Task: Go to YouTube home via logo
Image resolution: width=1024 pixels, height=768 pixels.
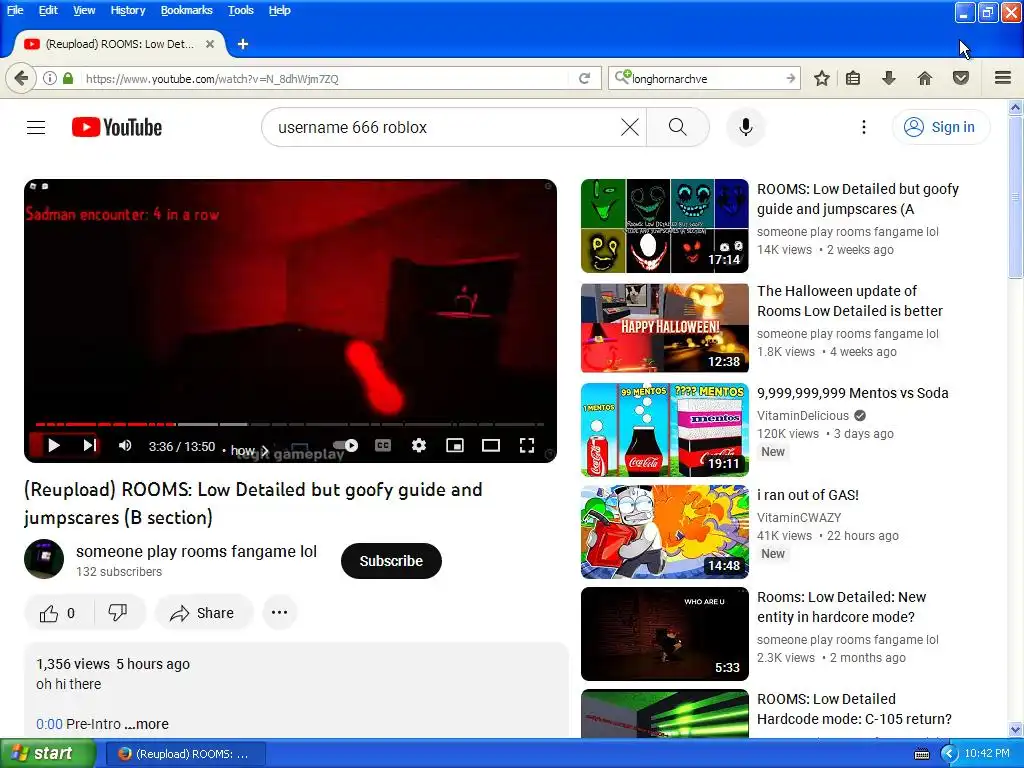Action: pos(117,127)
